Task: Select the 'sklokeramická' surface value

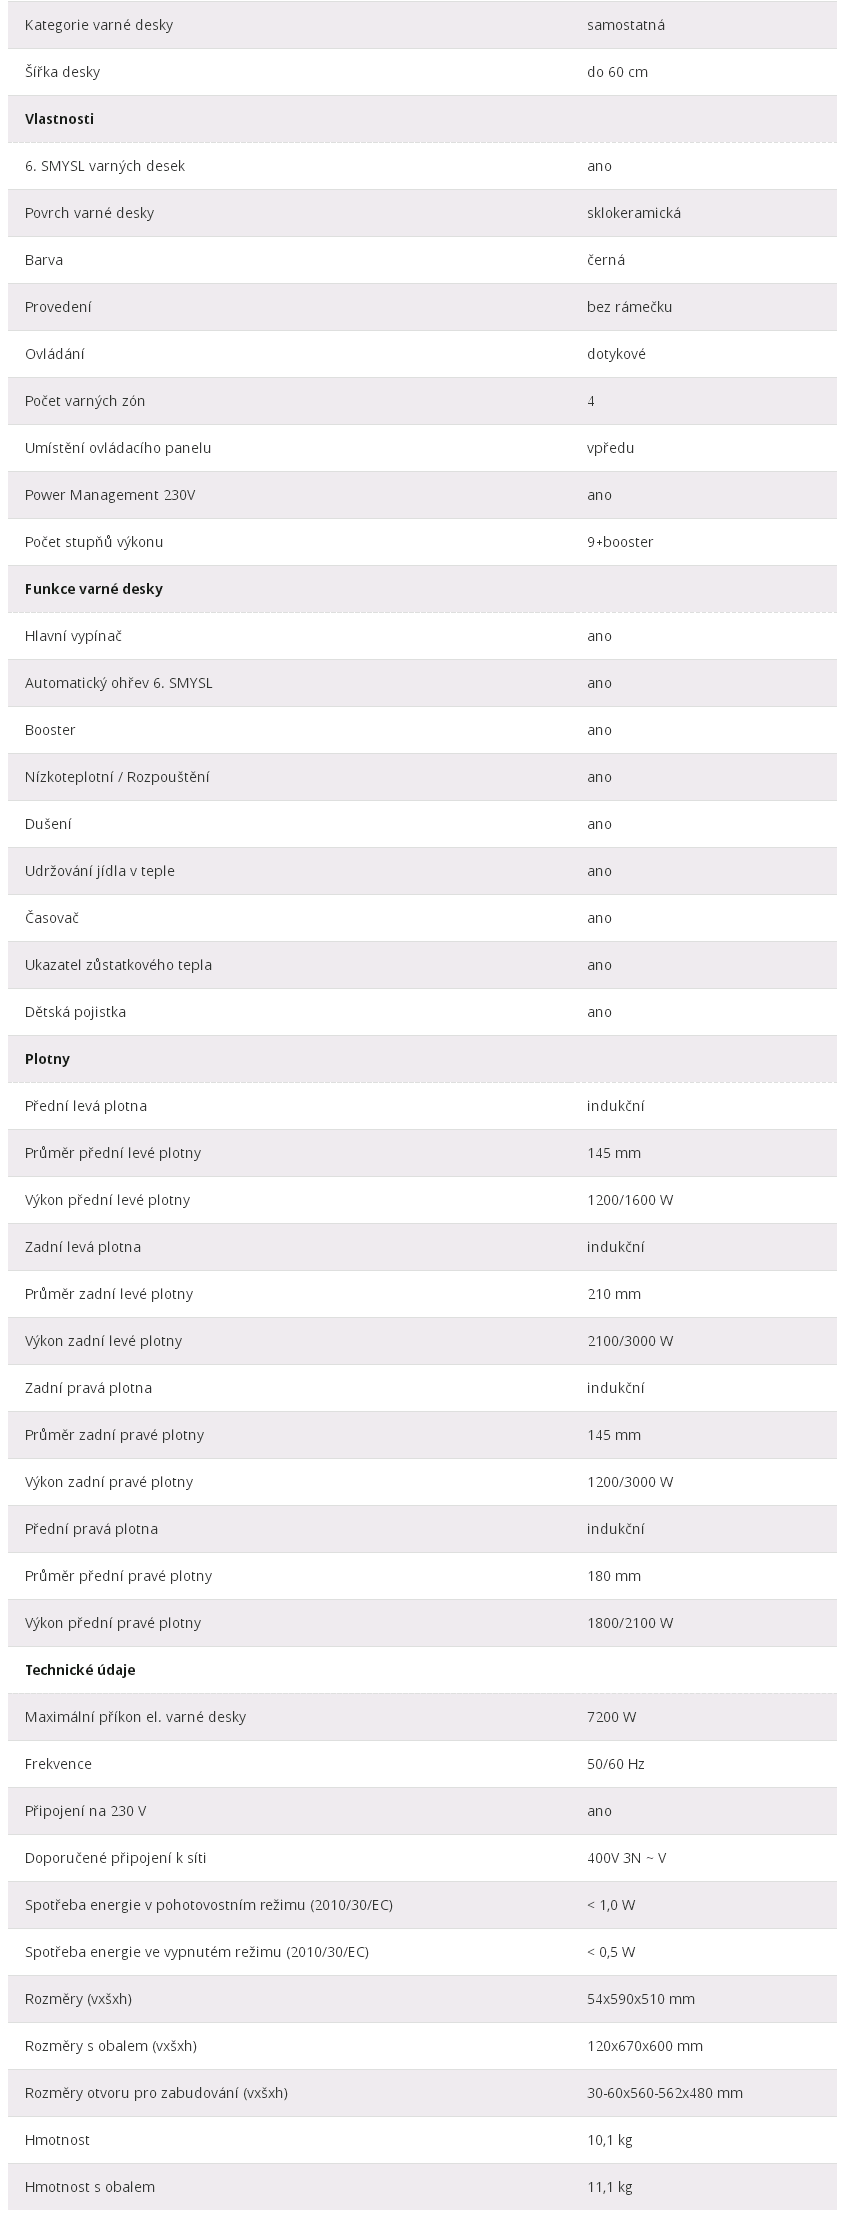Action: (x=634, y=213)
